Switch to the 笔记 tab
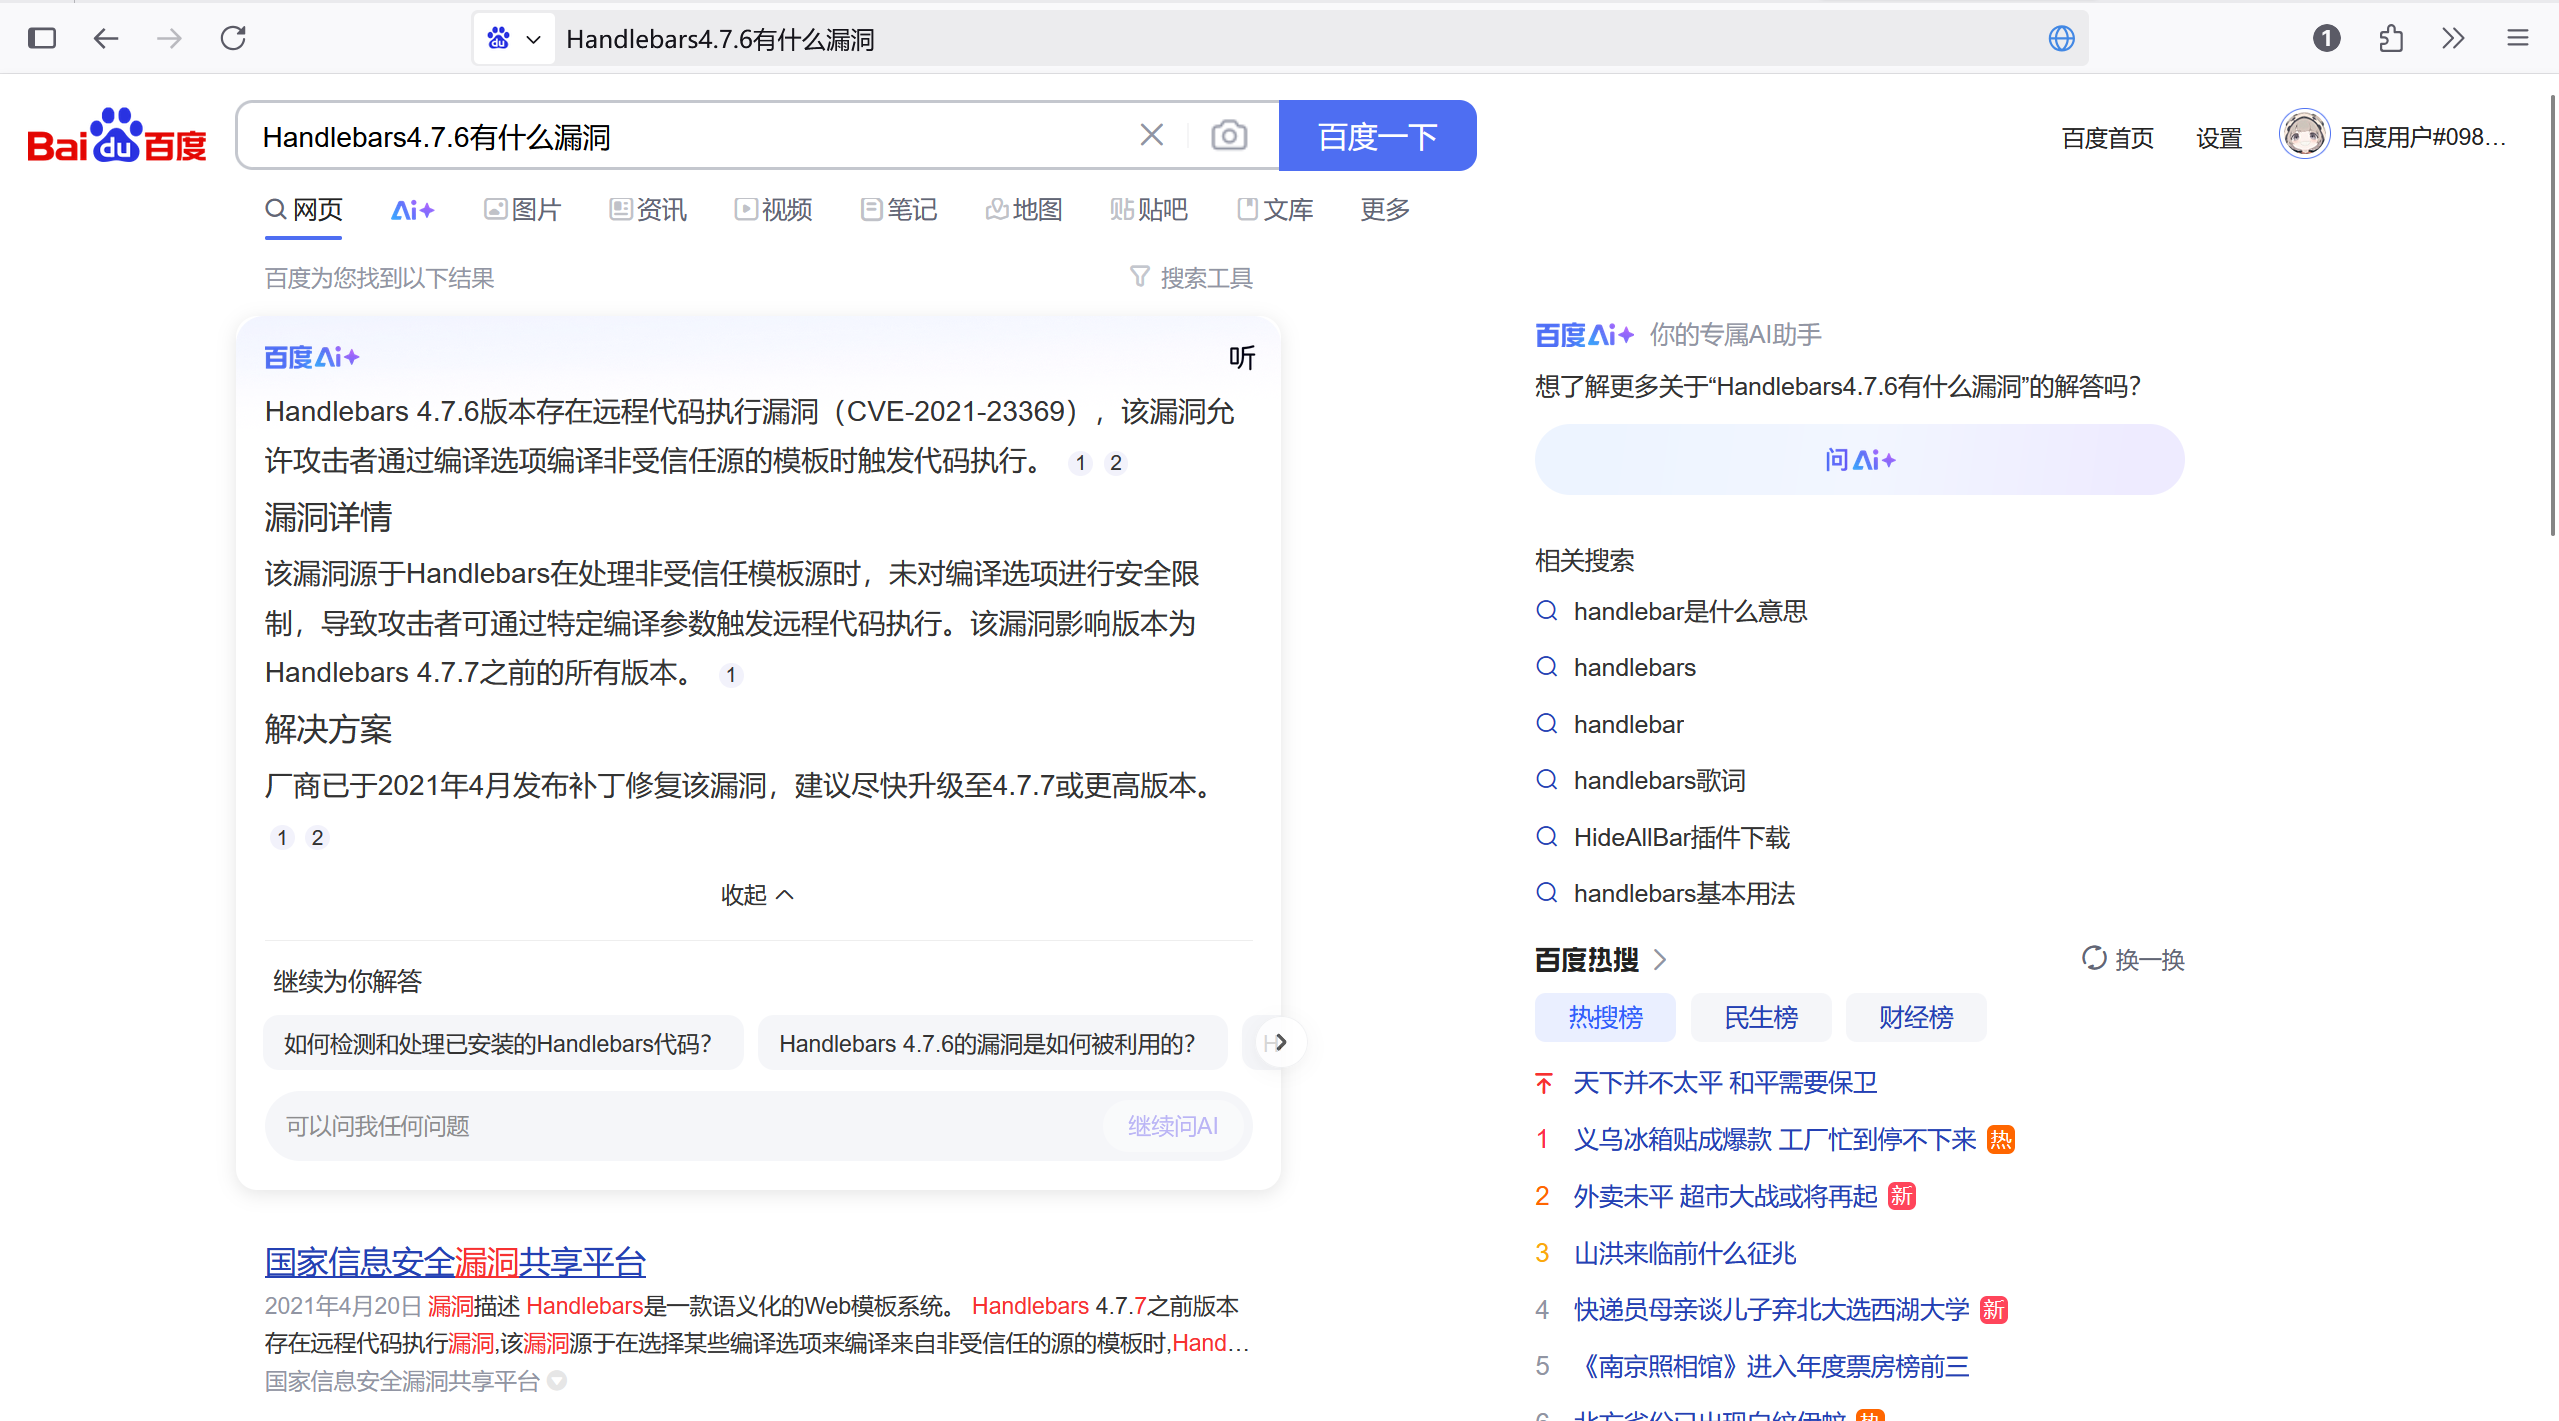Image resolution: width=2559 pixels, height=1421 pixels. [x=899, y=210]
